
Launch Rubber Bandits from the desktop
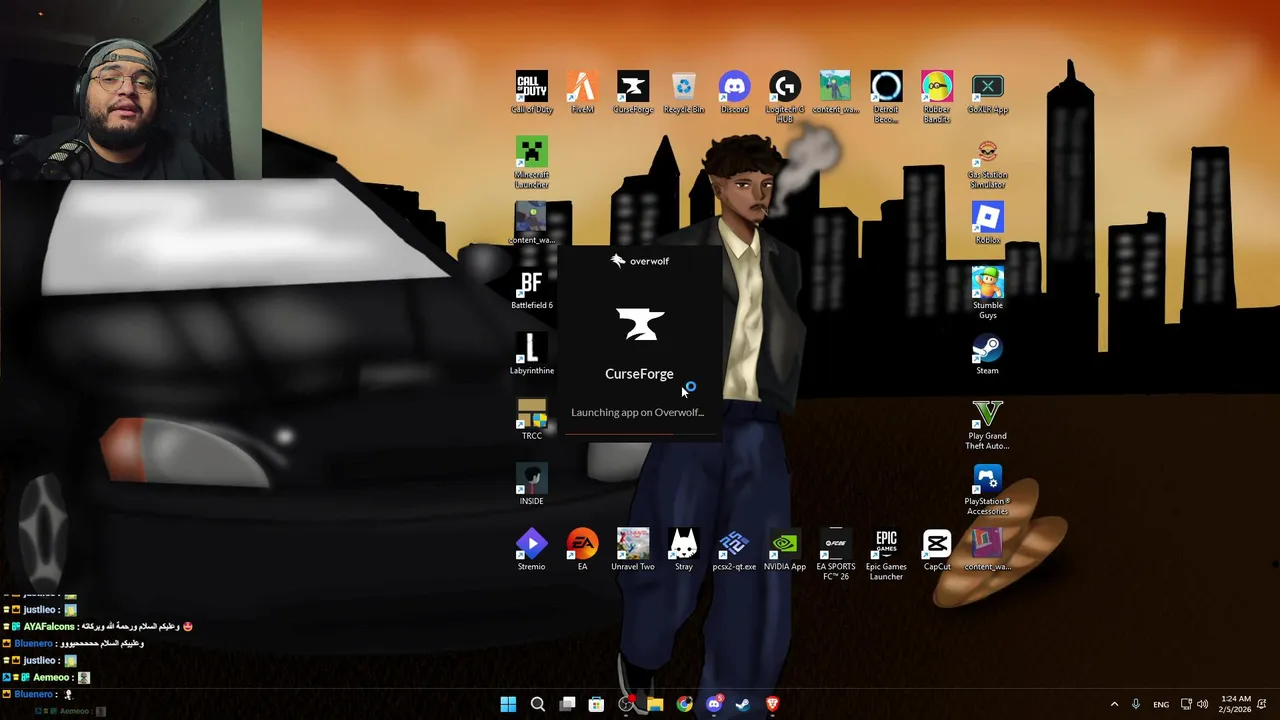click(x=937, y=97)
